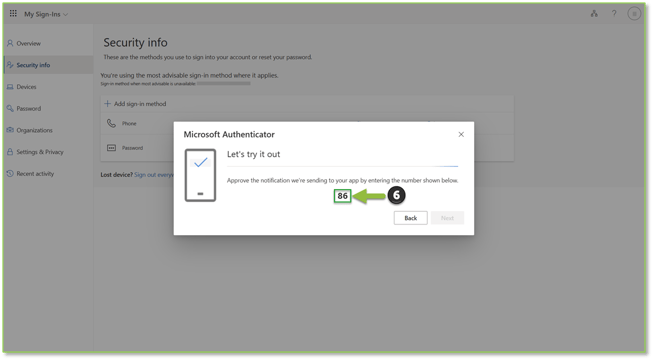Viewport: 653px width, 360px height.
Task: Click the Organizations briefcase icon
Action: (10, 130)
